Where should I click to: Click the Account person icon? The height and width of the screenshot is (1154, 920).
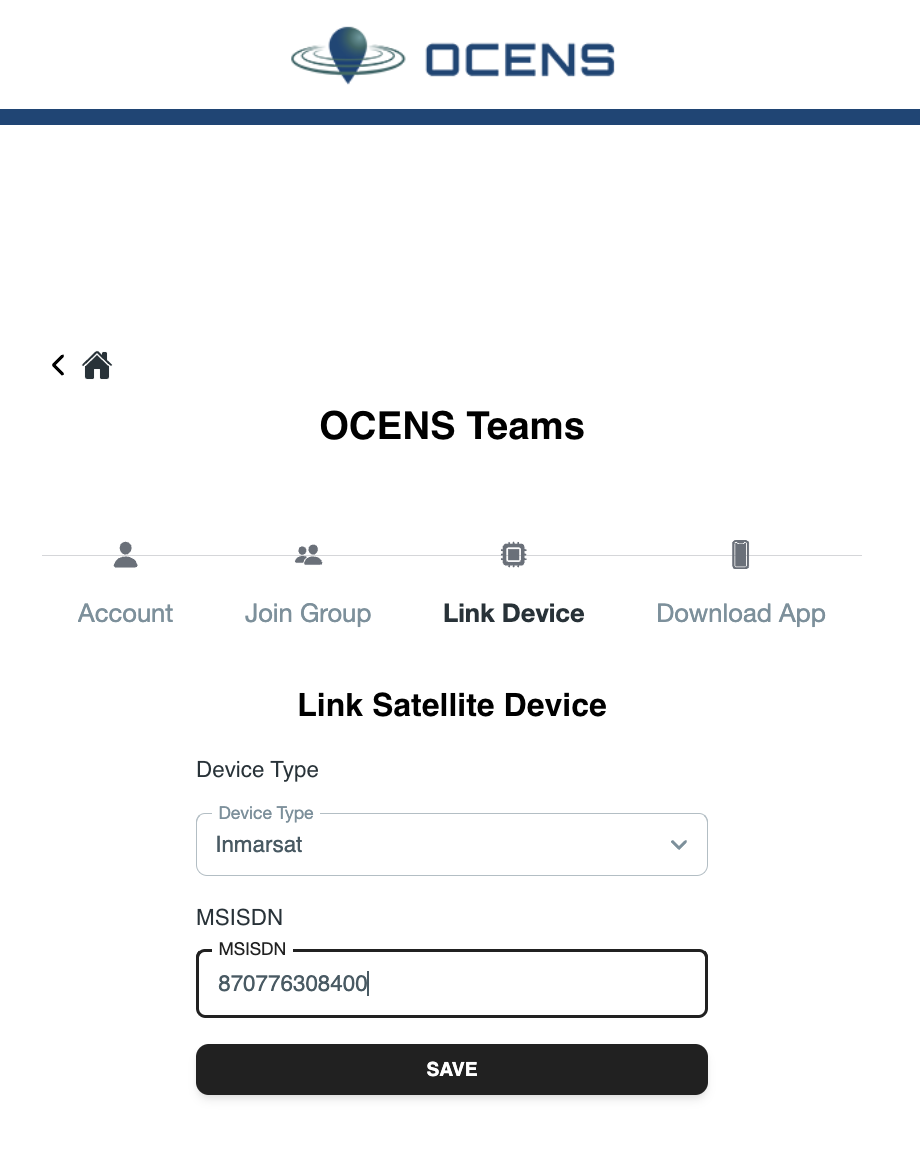coord(125,555)
